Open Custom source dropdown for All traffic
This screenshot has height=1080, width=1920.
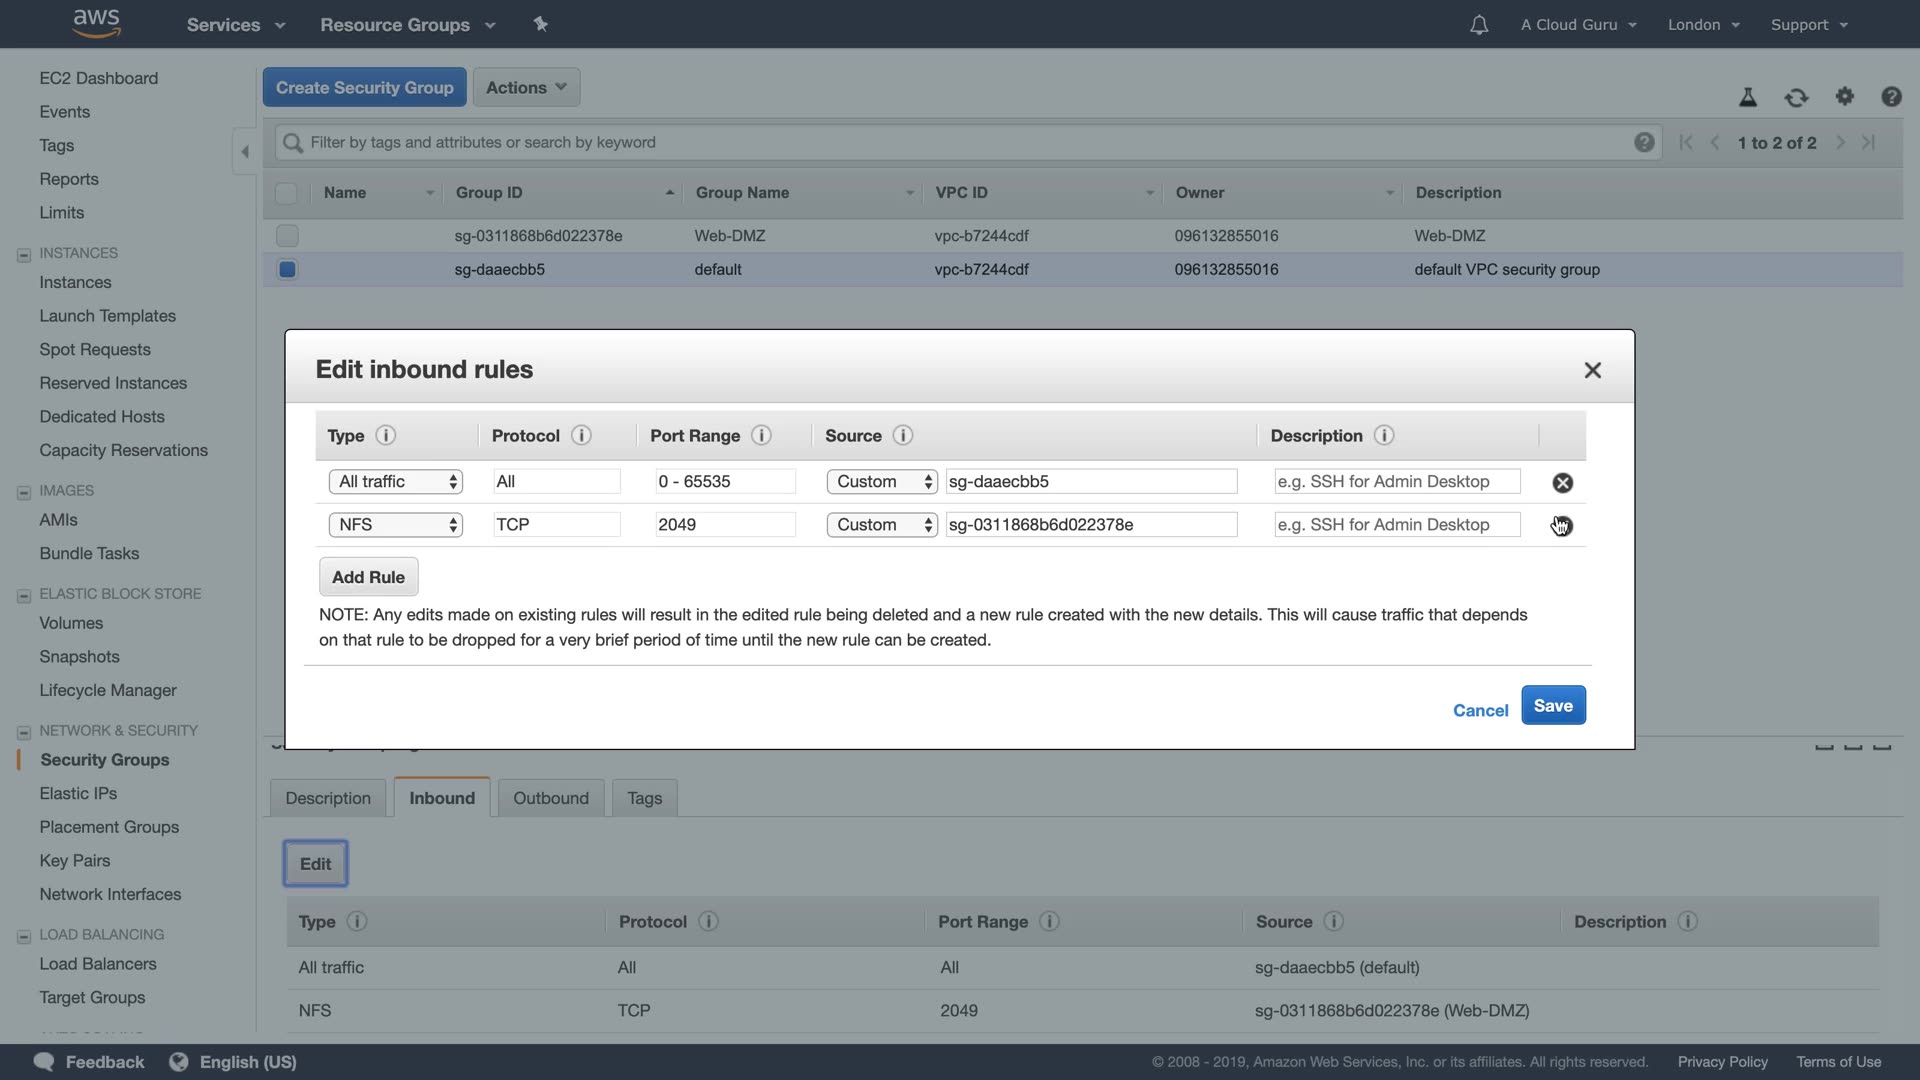(881, 482)
